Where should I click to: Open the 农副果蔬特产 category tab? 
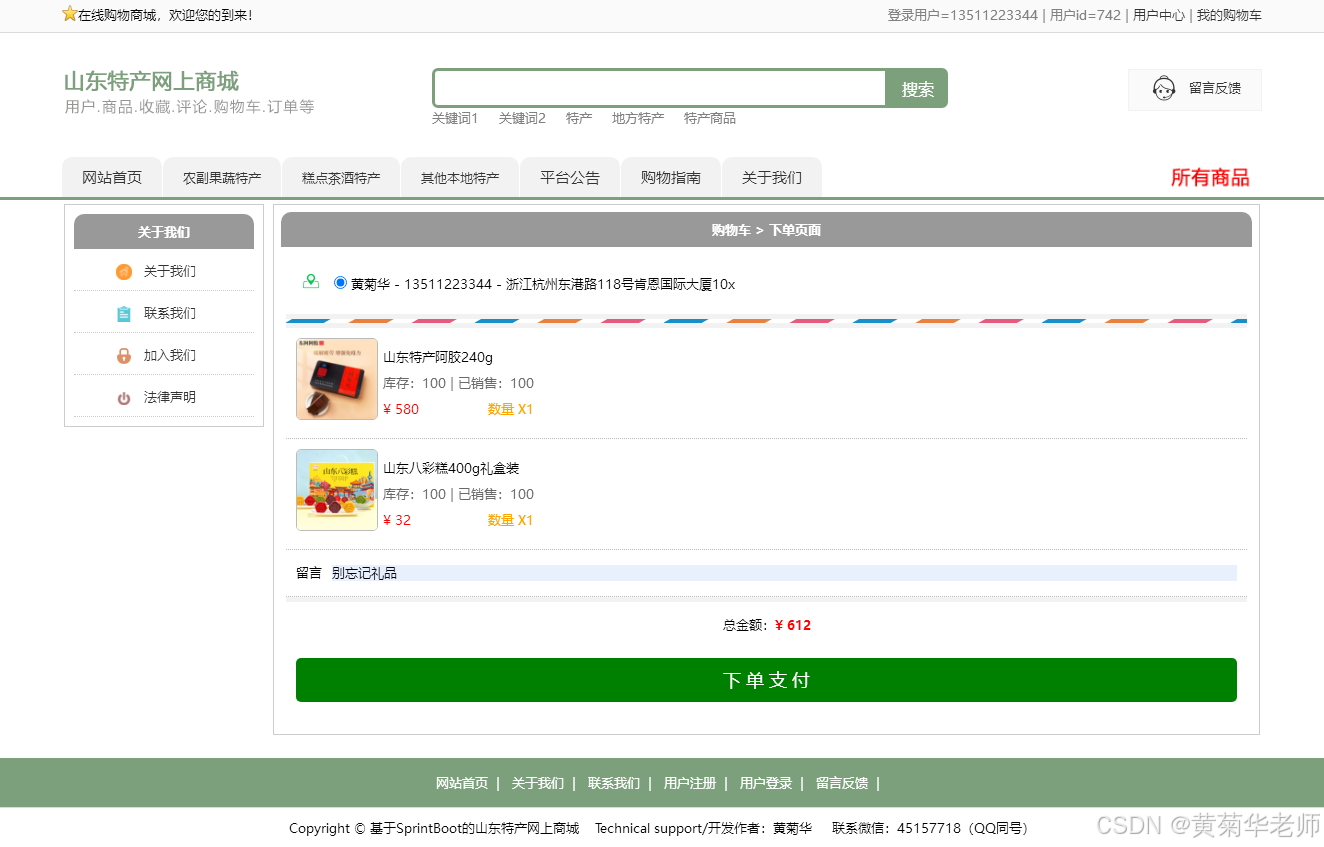click(x=222, y=177)
